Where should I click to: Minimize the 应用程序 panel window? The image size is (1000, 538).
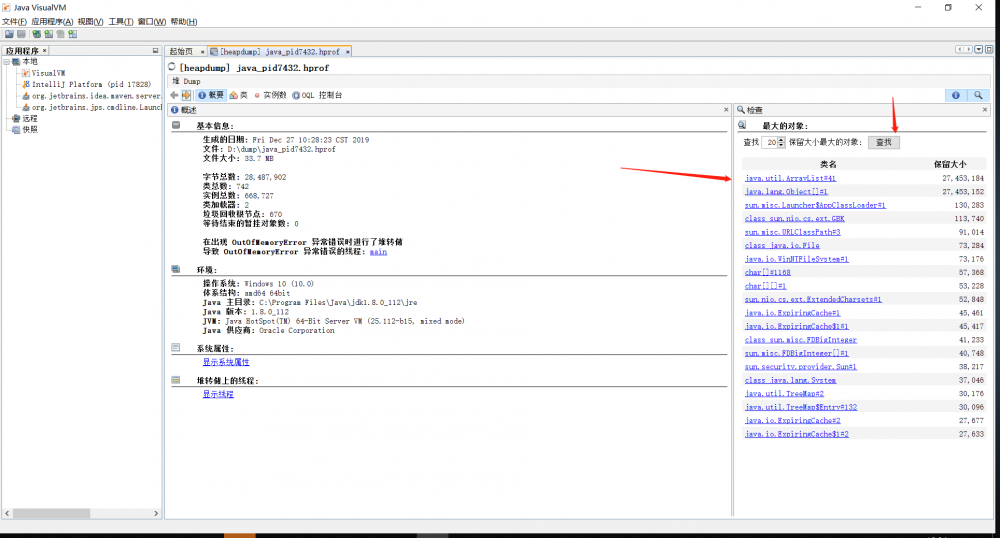tap(155, 50)
